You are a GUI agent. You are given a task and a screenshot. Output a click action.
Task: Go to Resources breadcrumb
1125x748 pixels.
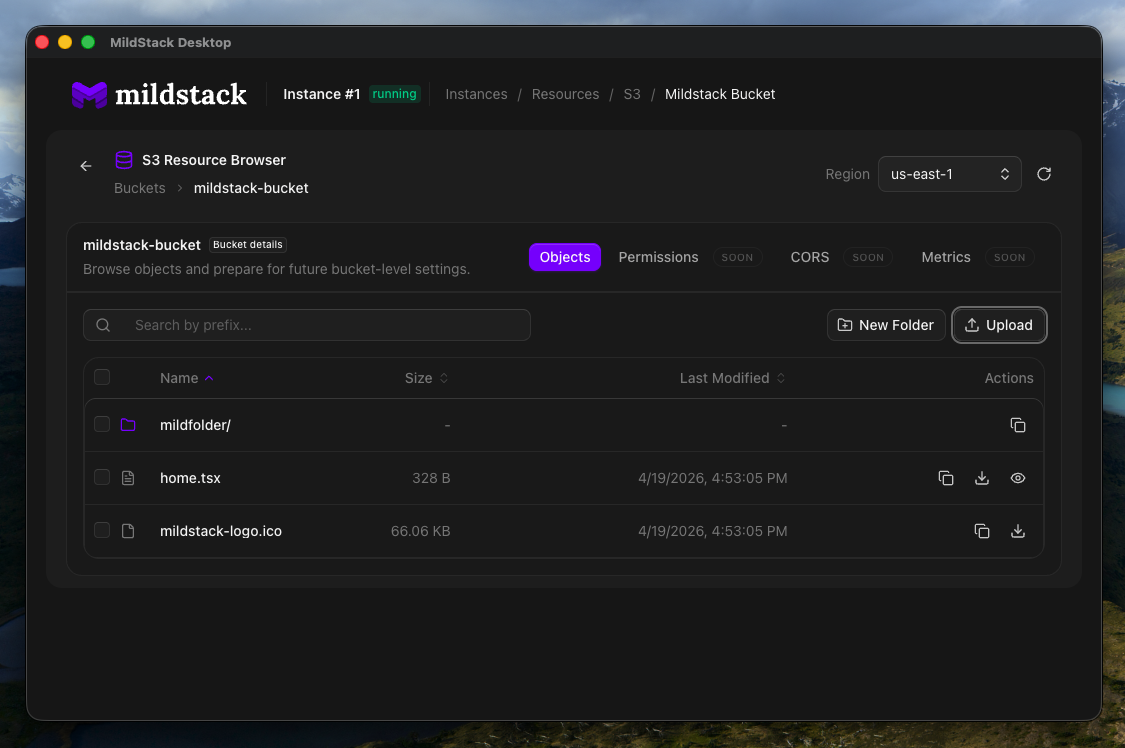565,95
